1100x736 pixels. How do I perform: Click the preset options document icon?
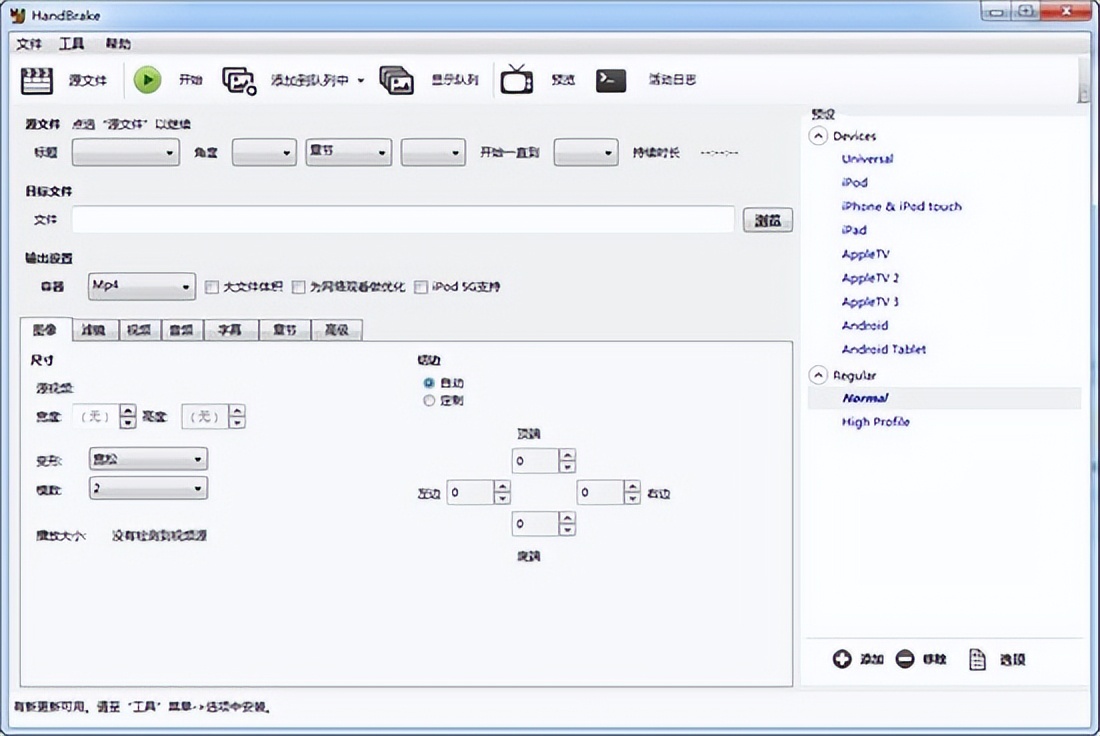pyautogui.click(x=977, y=659)
